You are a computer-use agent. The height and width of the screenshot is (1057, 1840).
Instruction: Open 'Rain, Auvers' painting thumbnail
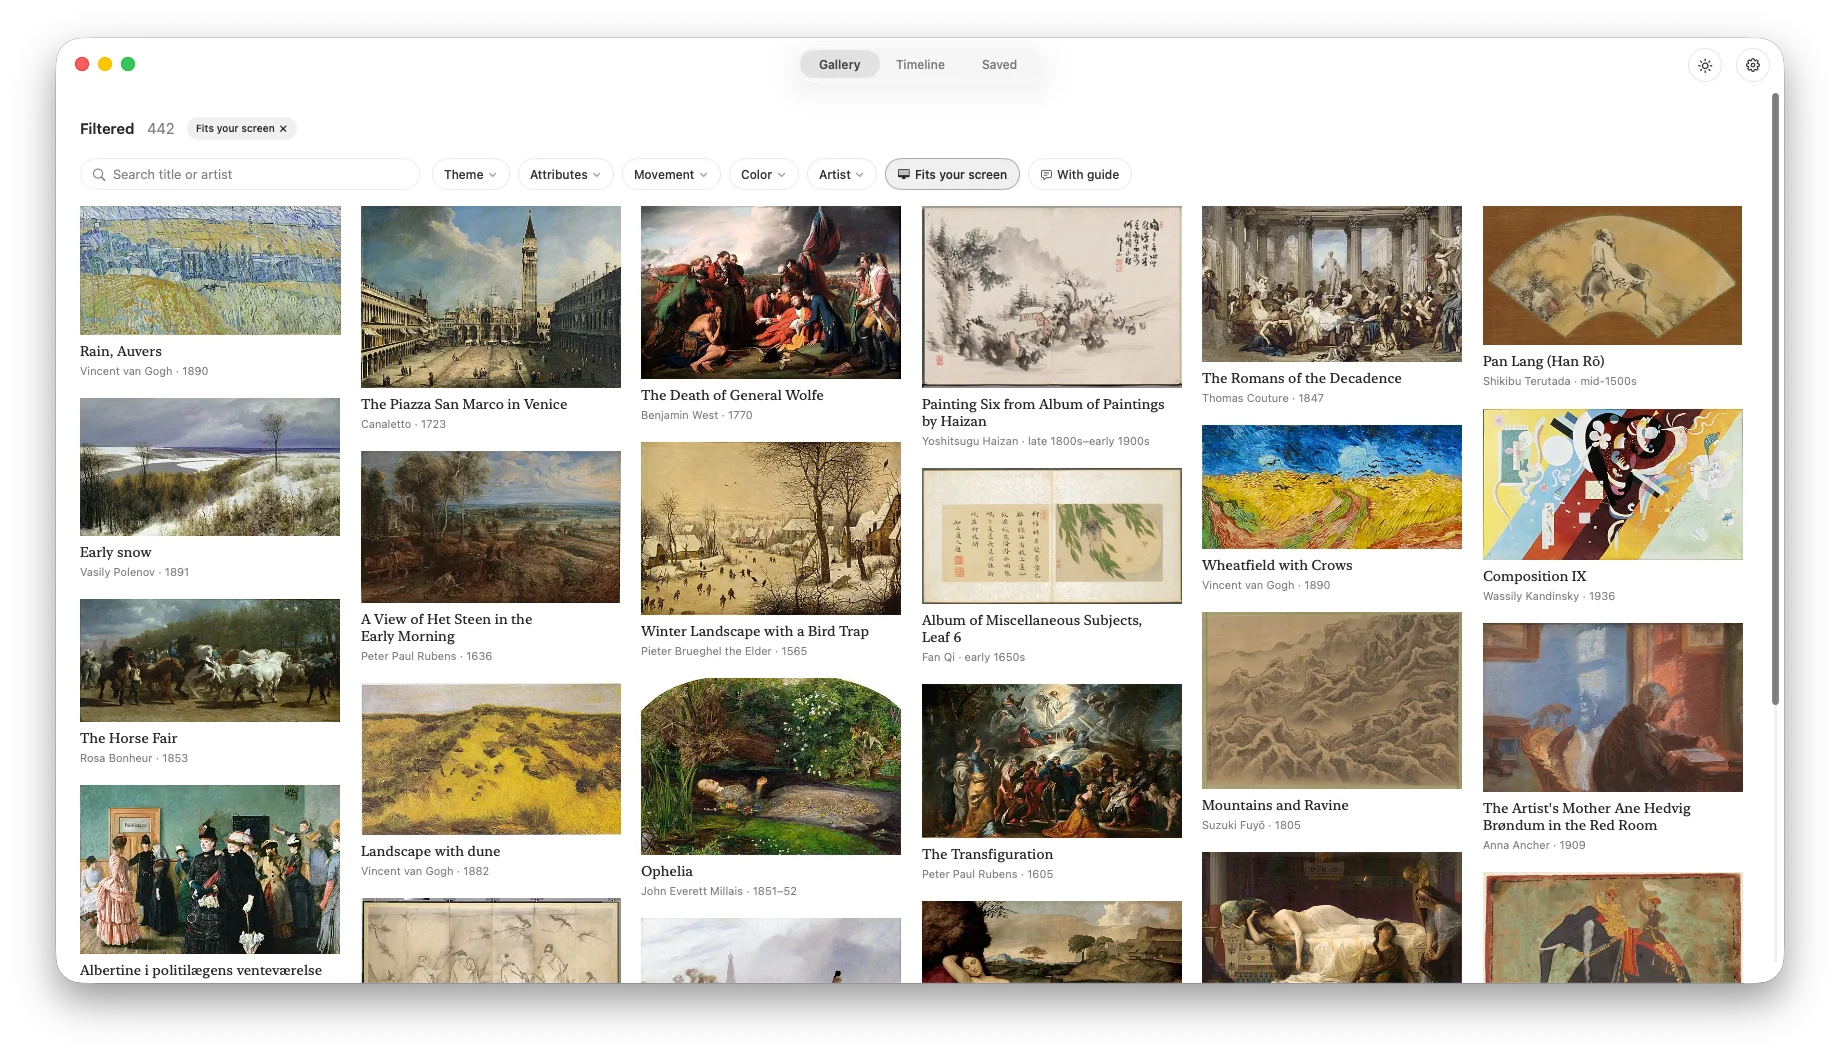210,270
